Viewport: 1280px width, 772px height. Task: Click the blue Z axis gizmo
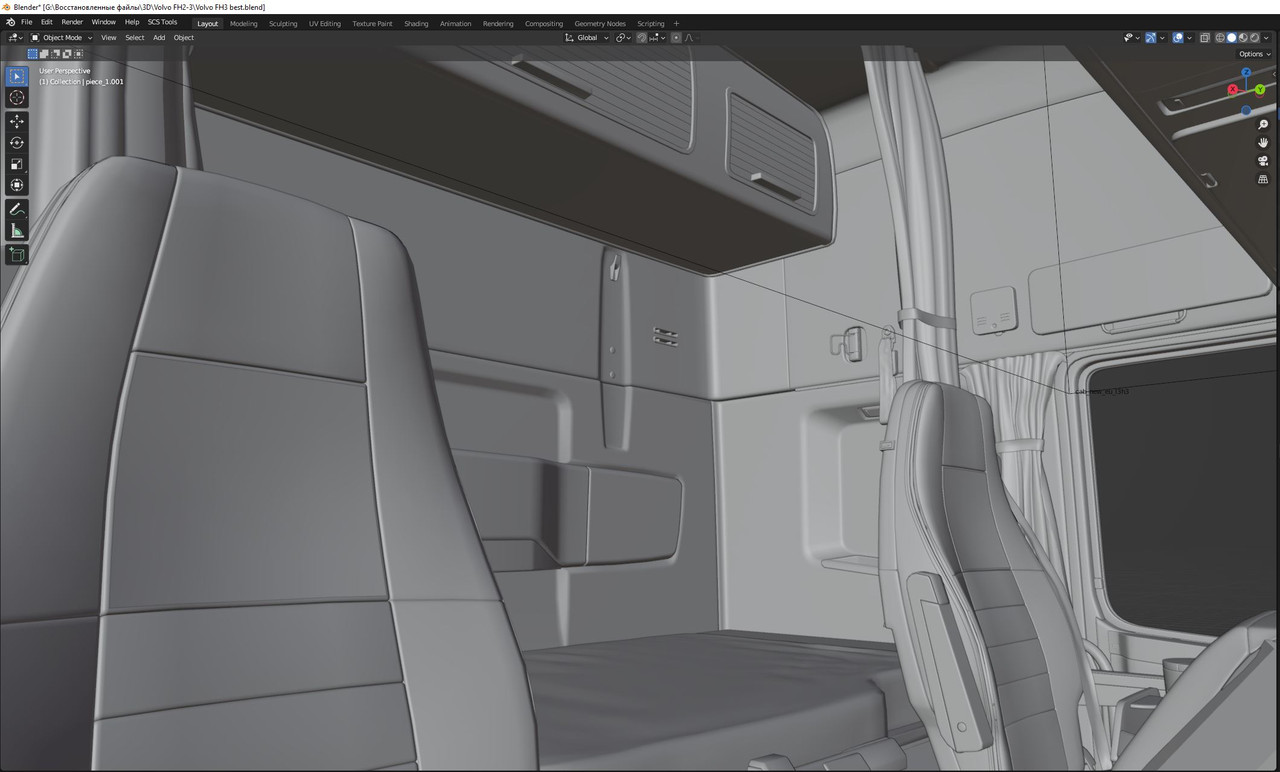coord(1246,73)
